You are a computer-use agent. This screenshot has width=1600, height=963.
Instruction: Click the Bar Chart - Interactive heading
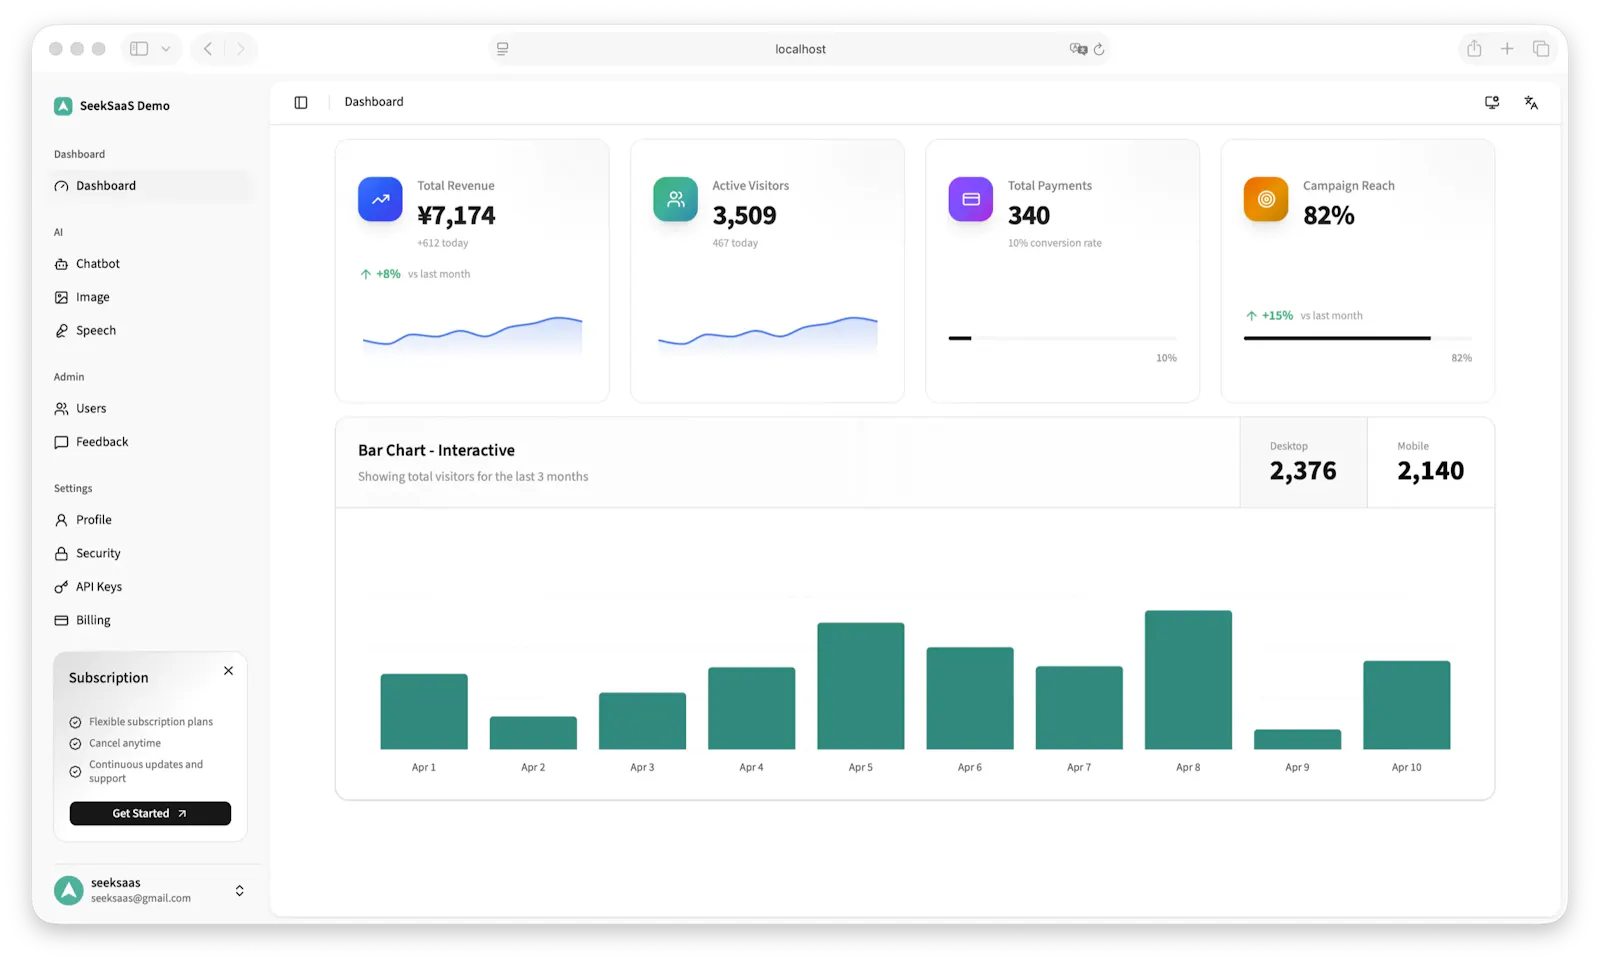436,451
